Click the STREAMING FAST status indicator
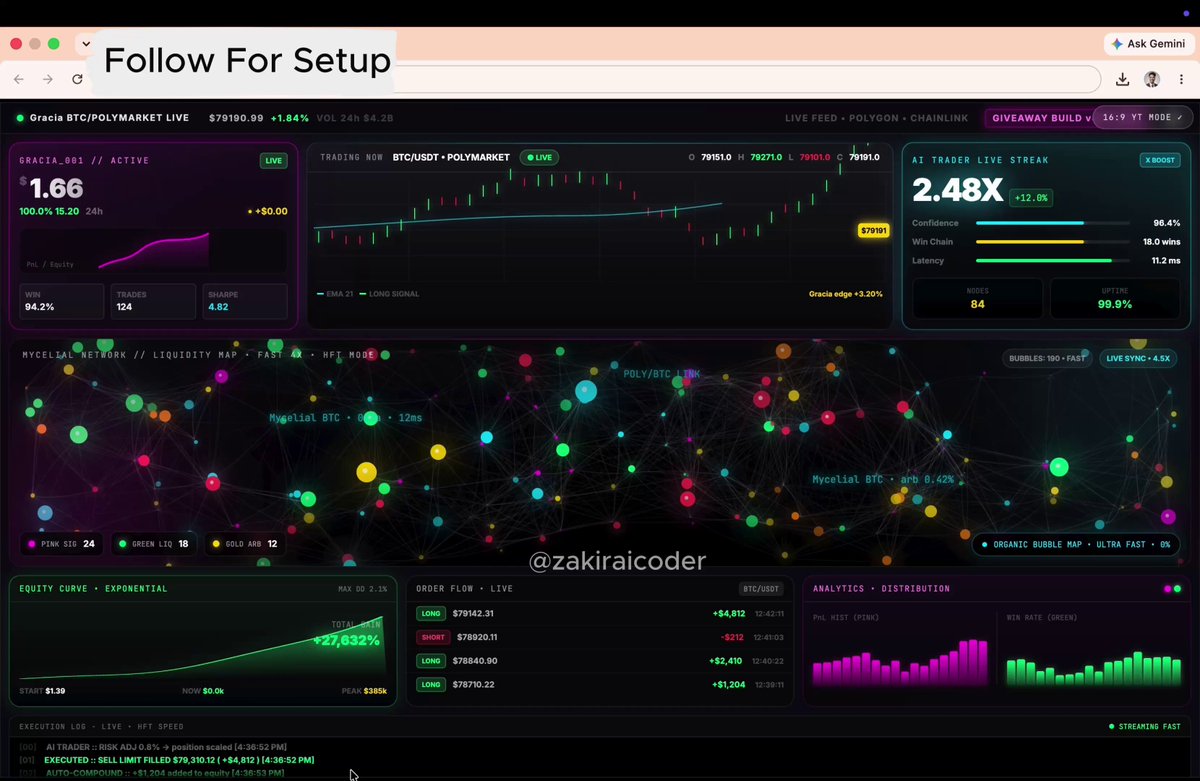This screenshot has height=781, width=1200. coord(1145,727)
